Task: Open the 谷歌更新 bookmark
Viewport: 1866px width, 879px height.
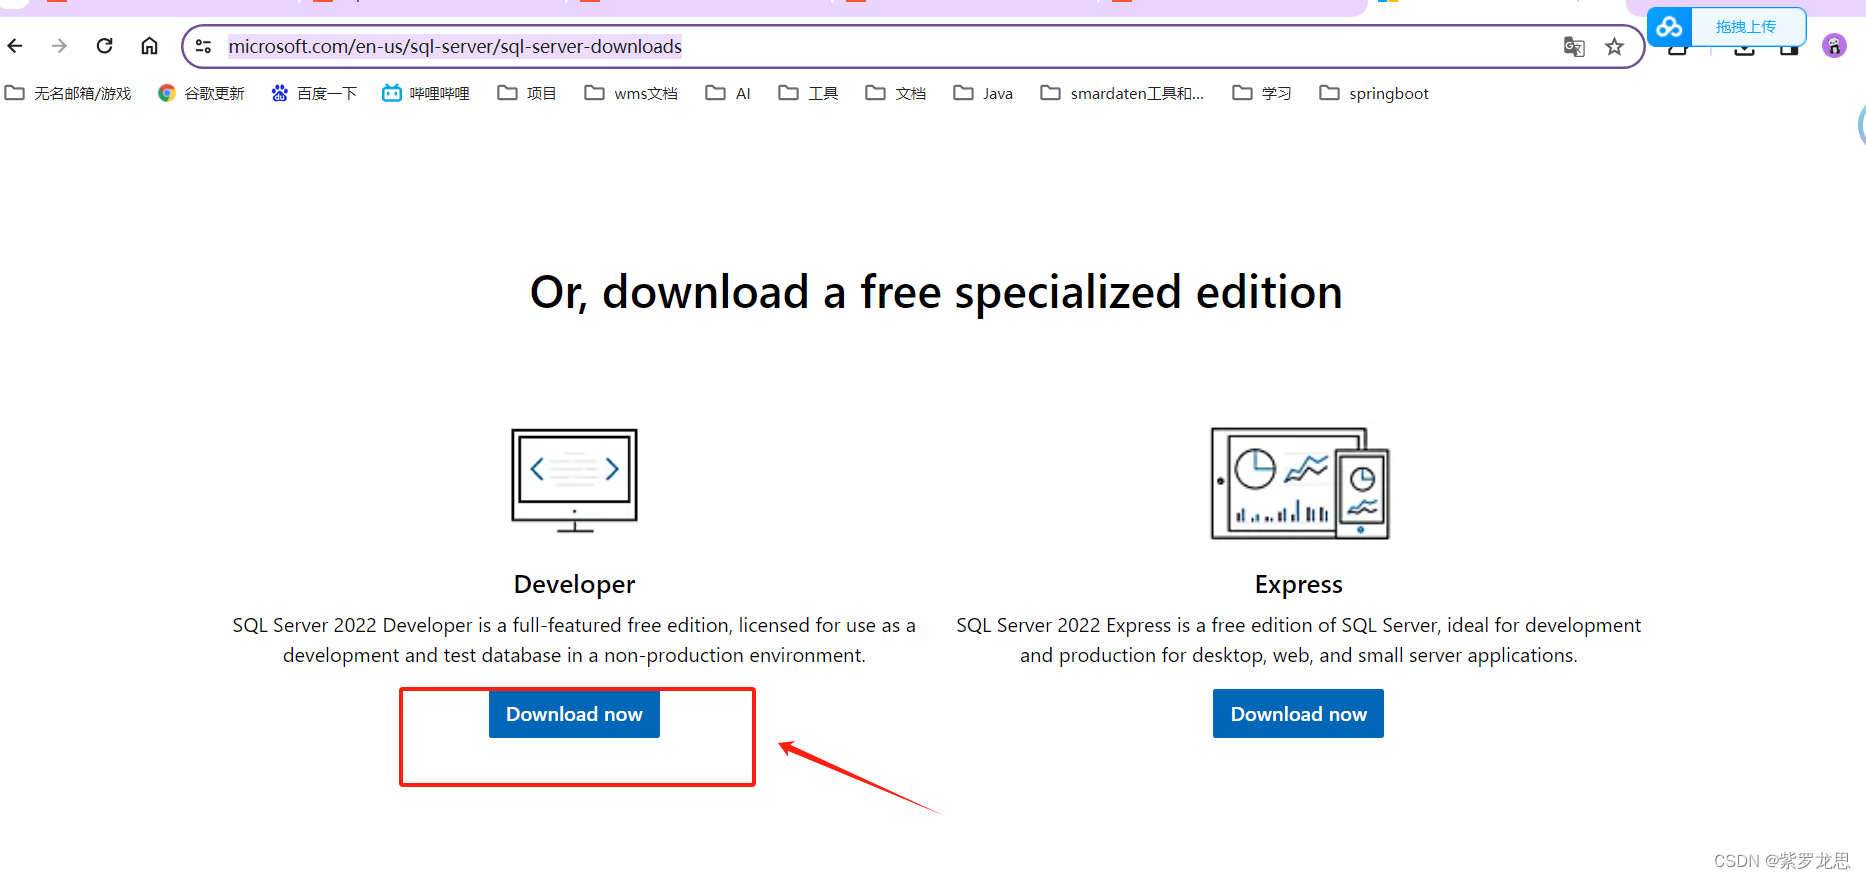Action: click(201, 93)
